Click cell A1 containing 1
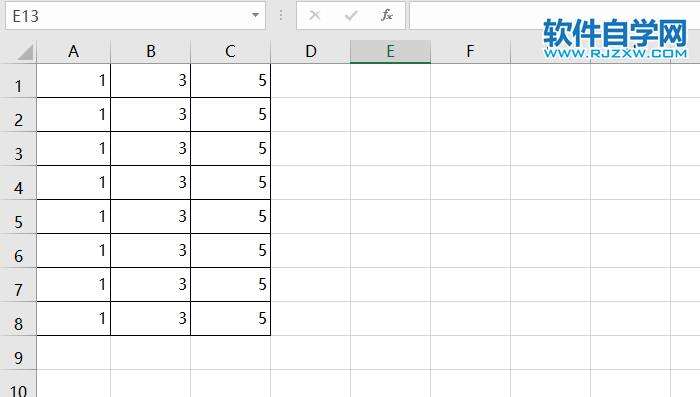 [74, 81]
